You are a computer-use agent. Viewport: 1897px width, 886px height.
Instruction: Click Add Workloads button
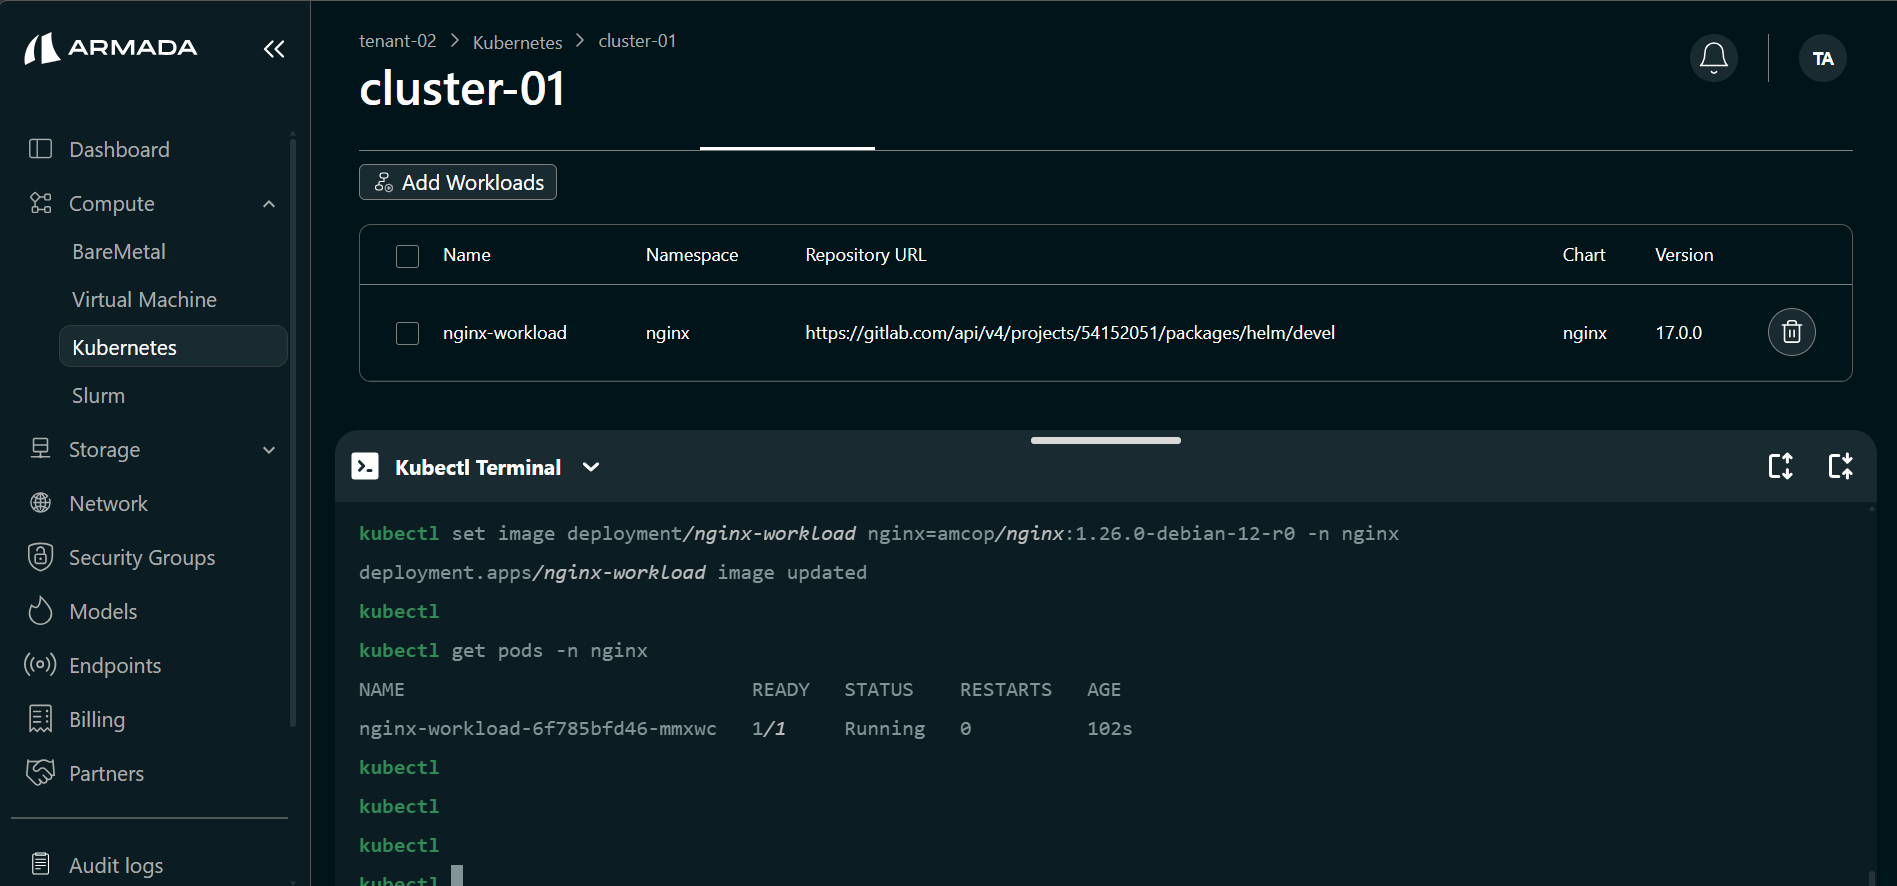(x=458, y=182)
